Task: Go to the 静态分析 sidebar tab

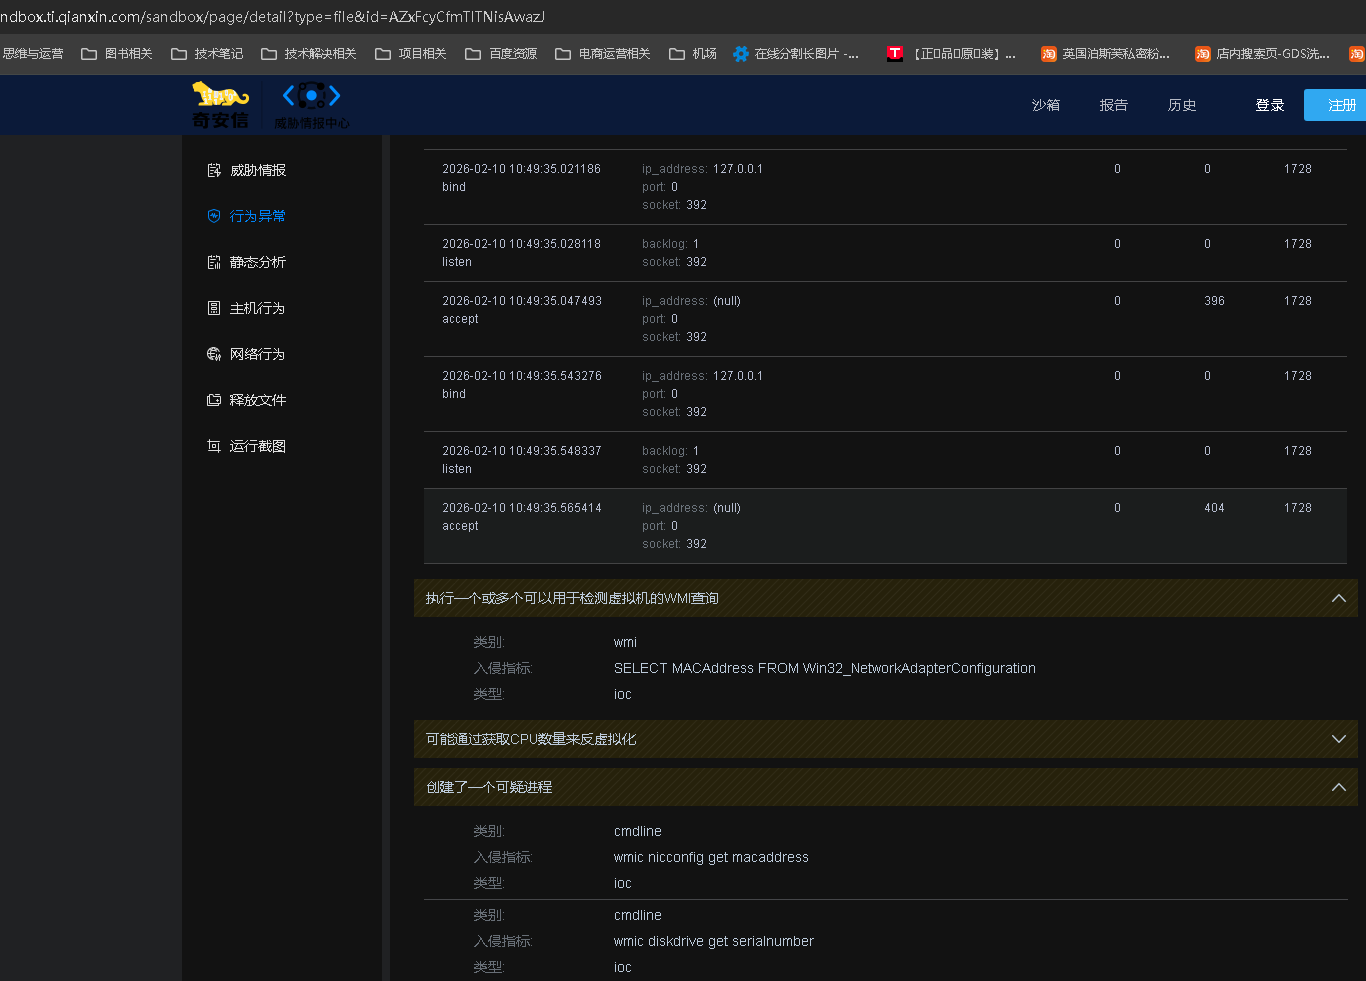Action: (258, 262)
